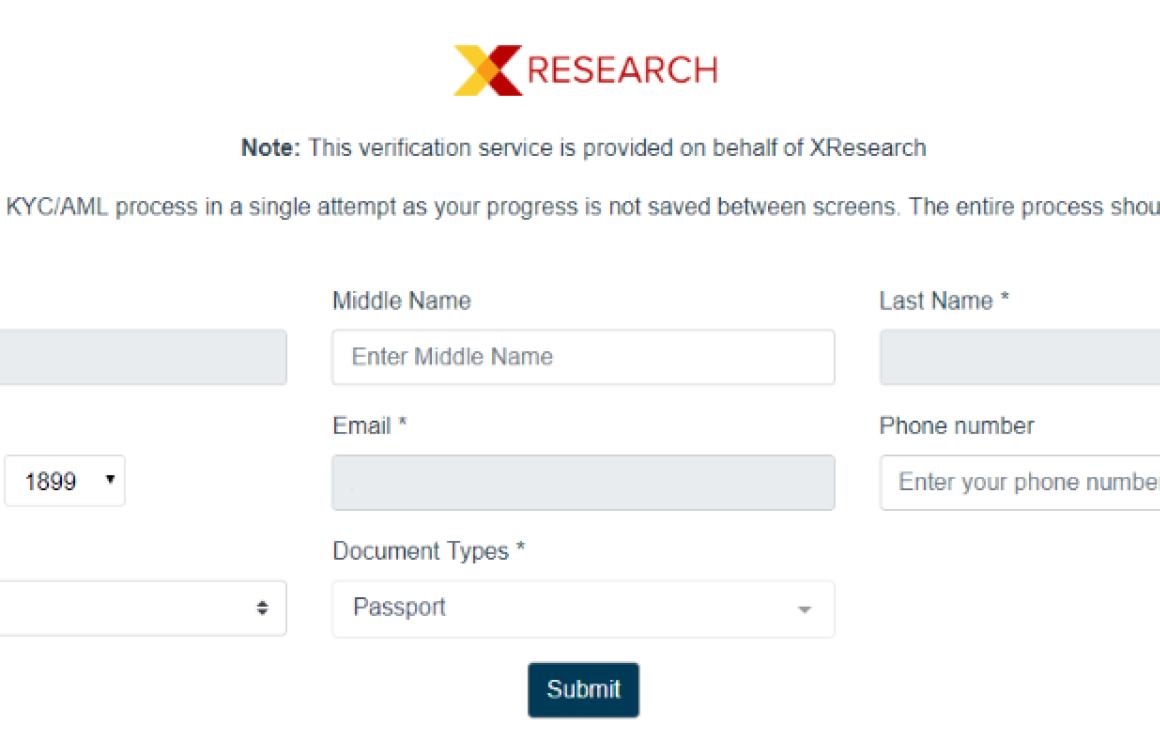The image size is (1160, 740).
Task: Select the greyed-out Email field
Action: click(583, 482)
